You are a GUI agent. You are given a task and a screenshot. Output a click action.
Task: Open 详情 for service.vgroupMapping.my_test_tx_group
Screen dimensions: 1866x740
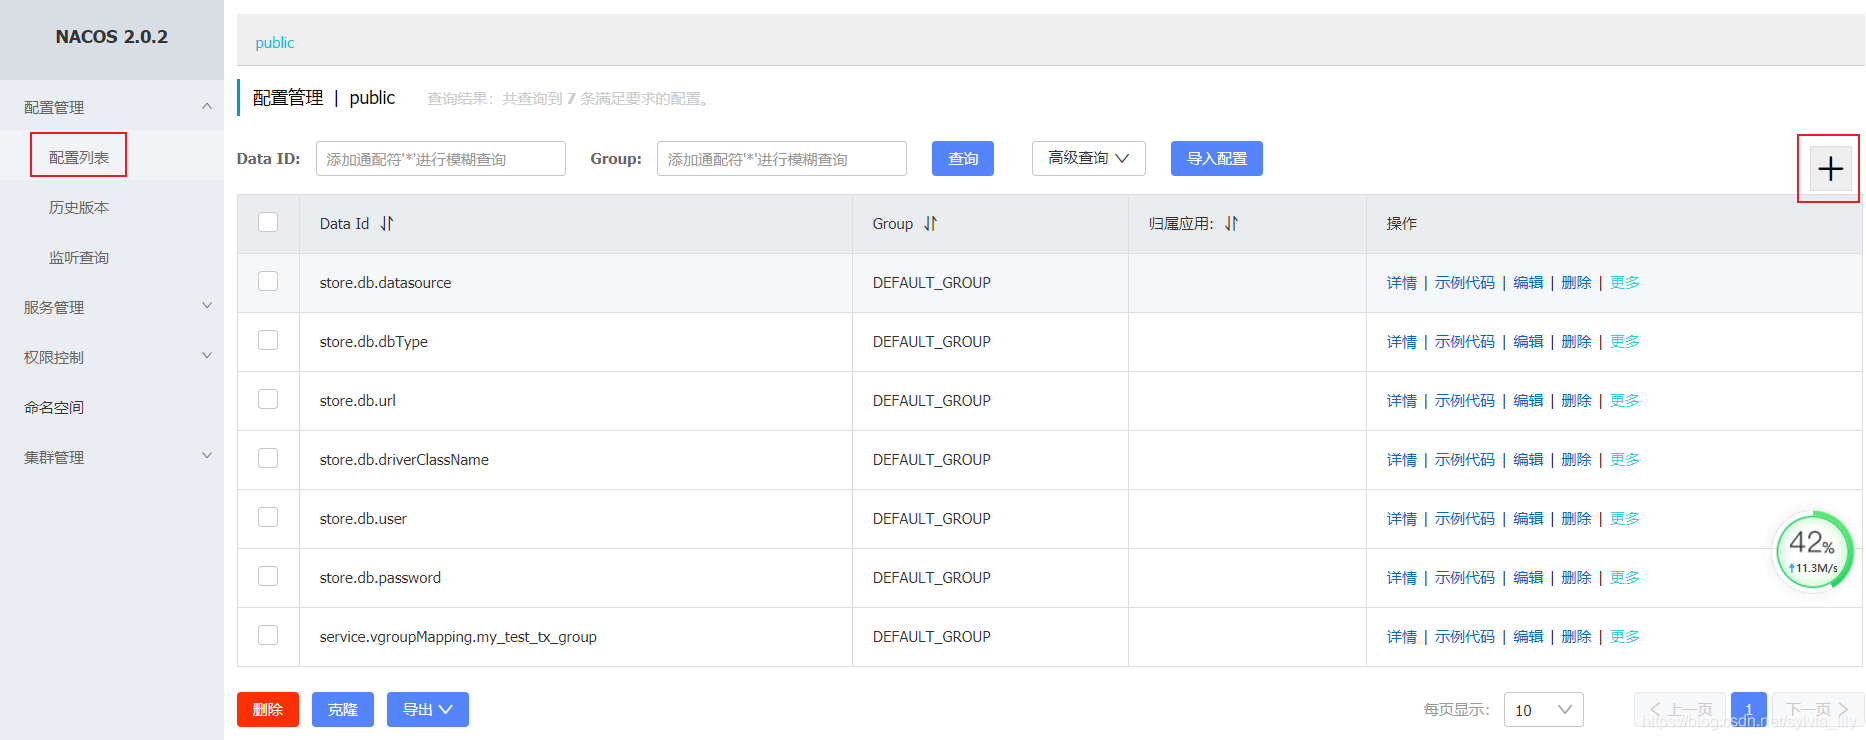(1402, 637)
